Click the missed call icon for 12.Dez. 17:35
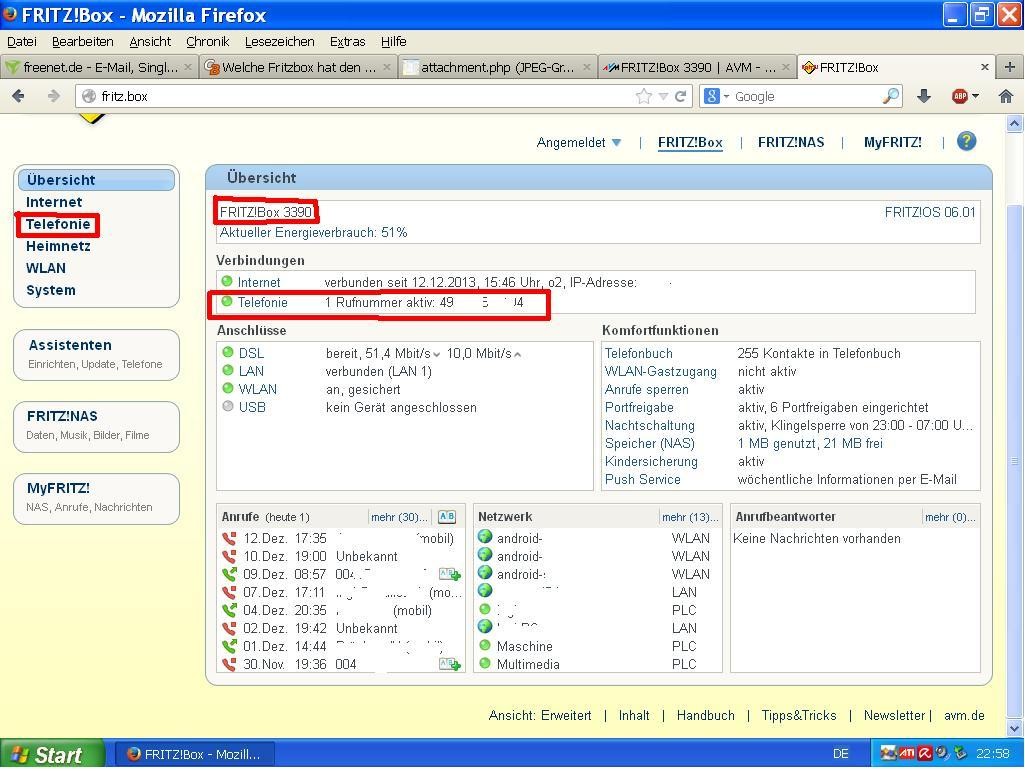The height and width of the screenshot is (771, 1025). coord(229,538)
